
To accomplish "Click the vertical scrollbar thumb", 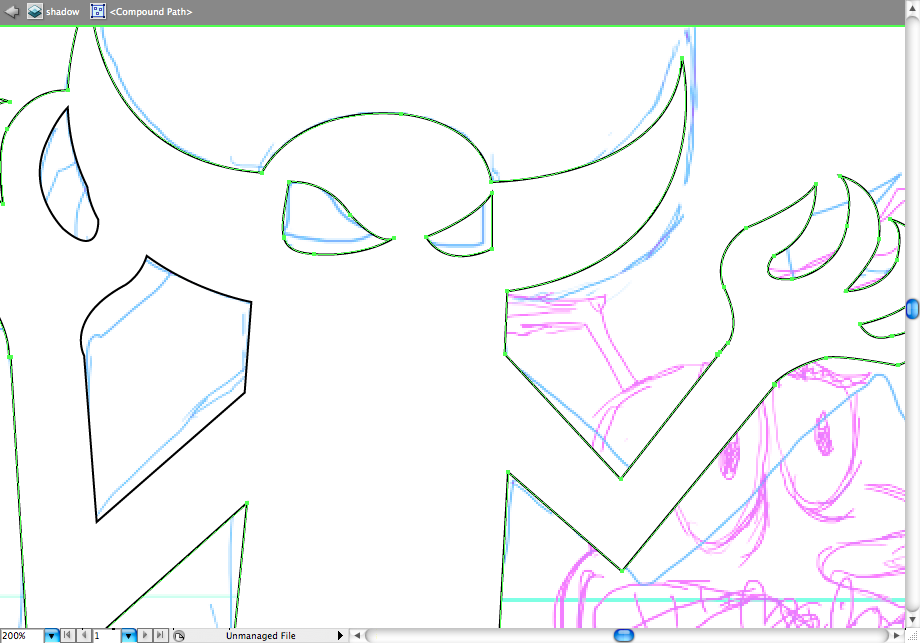I will (x=912, y=309).
